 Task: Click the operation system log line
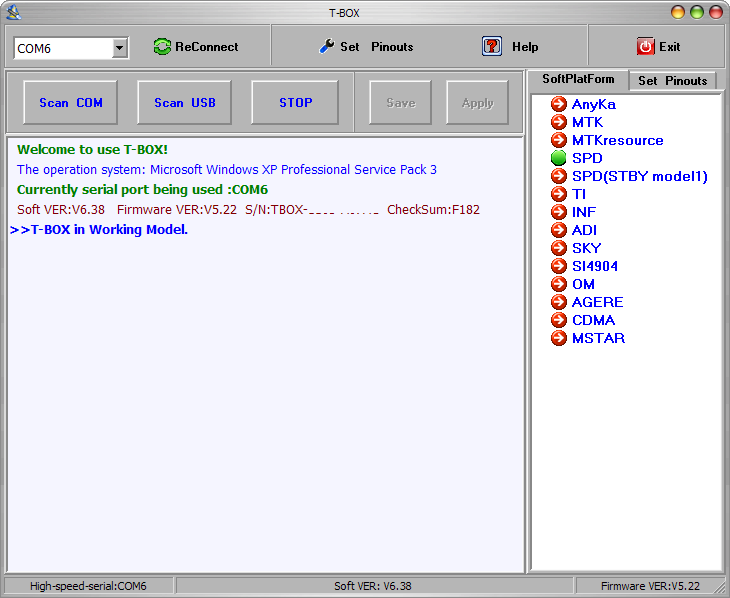click(227, 170)
